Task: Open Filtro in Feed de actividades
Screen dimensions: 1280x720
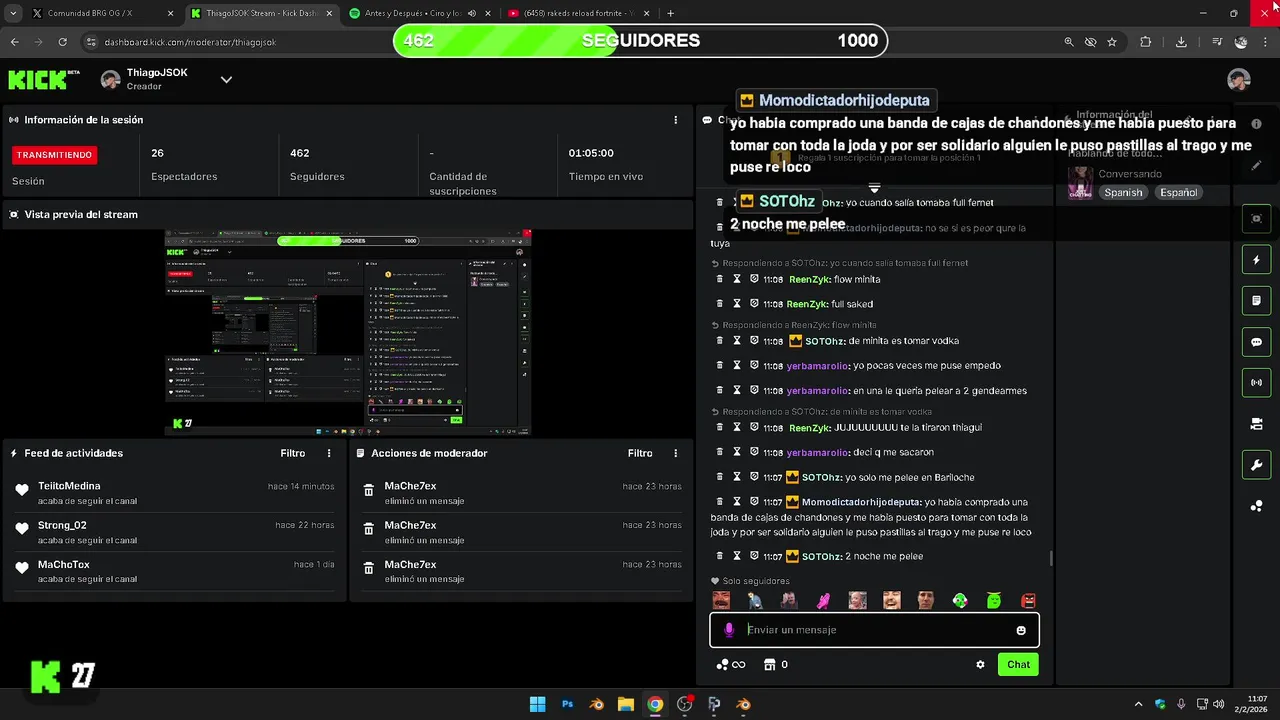Action: coord(293,453)
